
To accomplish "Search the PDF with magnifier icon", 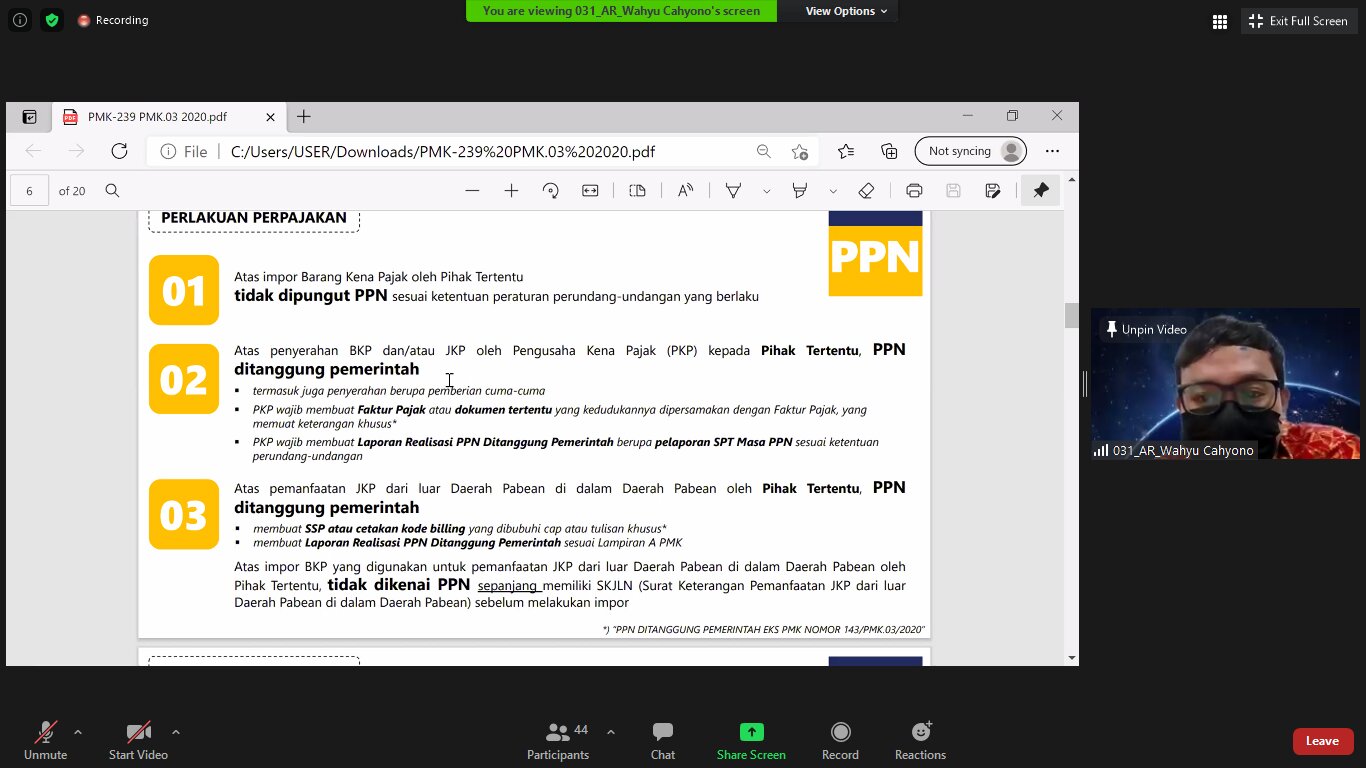I will (113, 191).
